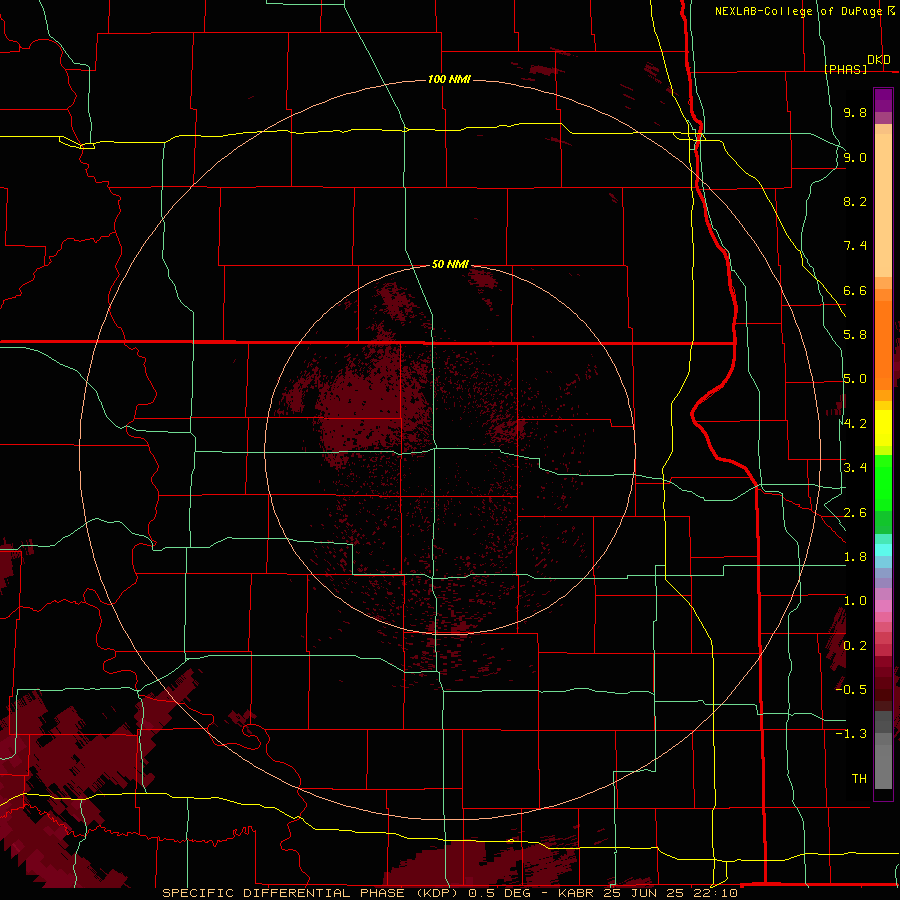Click the 50 NMI range ring label
Viewport: 900px width, 900px height.
(450, 264)
